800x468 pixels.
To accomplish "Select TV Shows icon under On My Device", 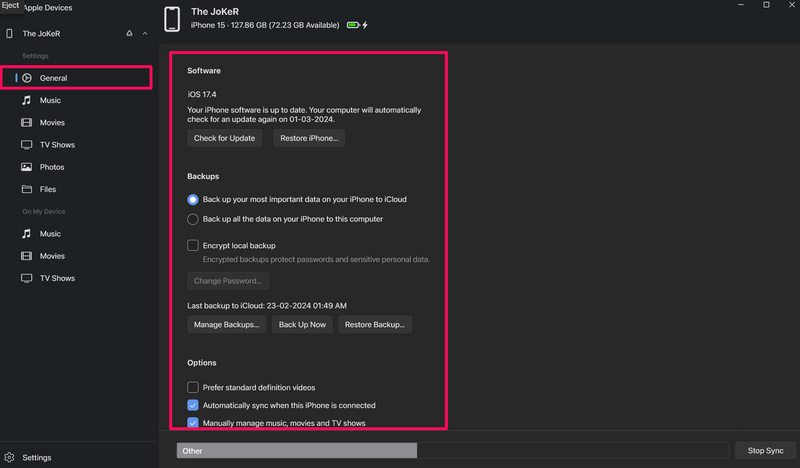I will tap(27, 278).
